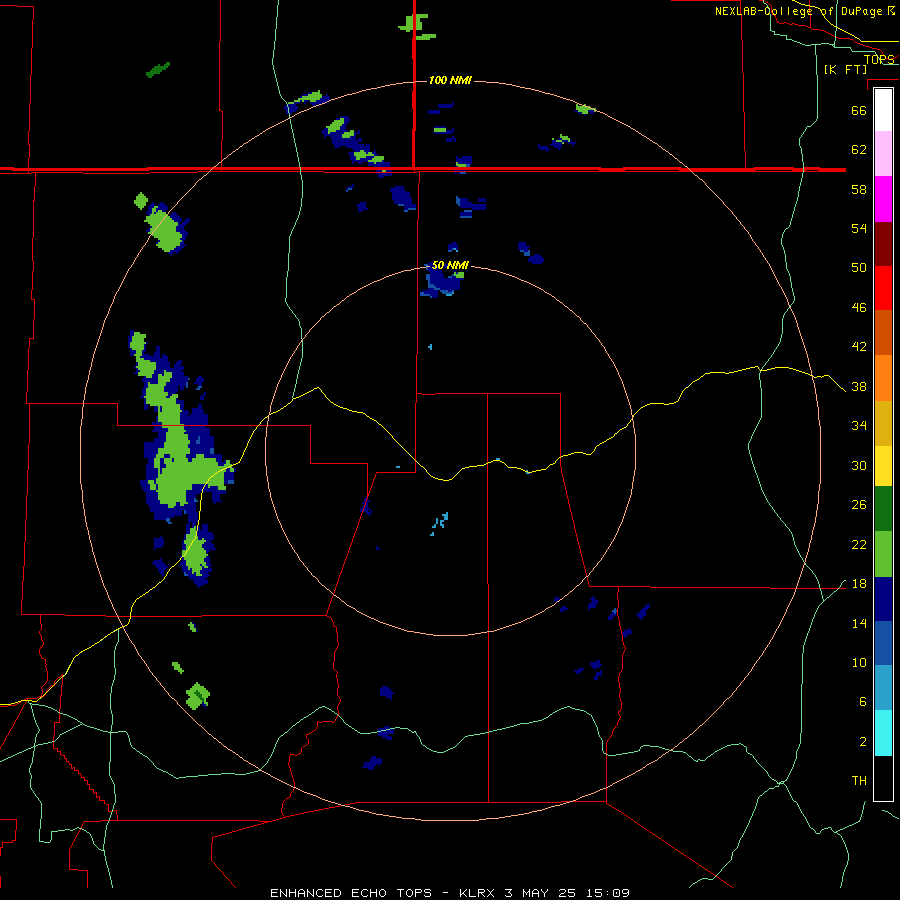Image resolution: width=900 pixels, height=900 pixels.
Task: Pick the gold swatch in the color bar
Action: click(883, 423)
